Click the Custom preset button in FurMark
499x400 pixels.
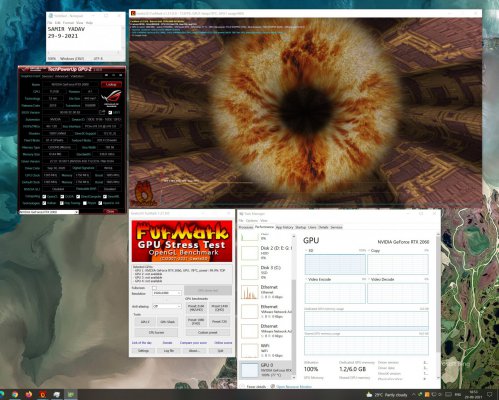tap(207, 333)
